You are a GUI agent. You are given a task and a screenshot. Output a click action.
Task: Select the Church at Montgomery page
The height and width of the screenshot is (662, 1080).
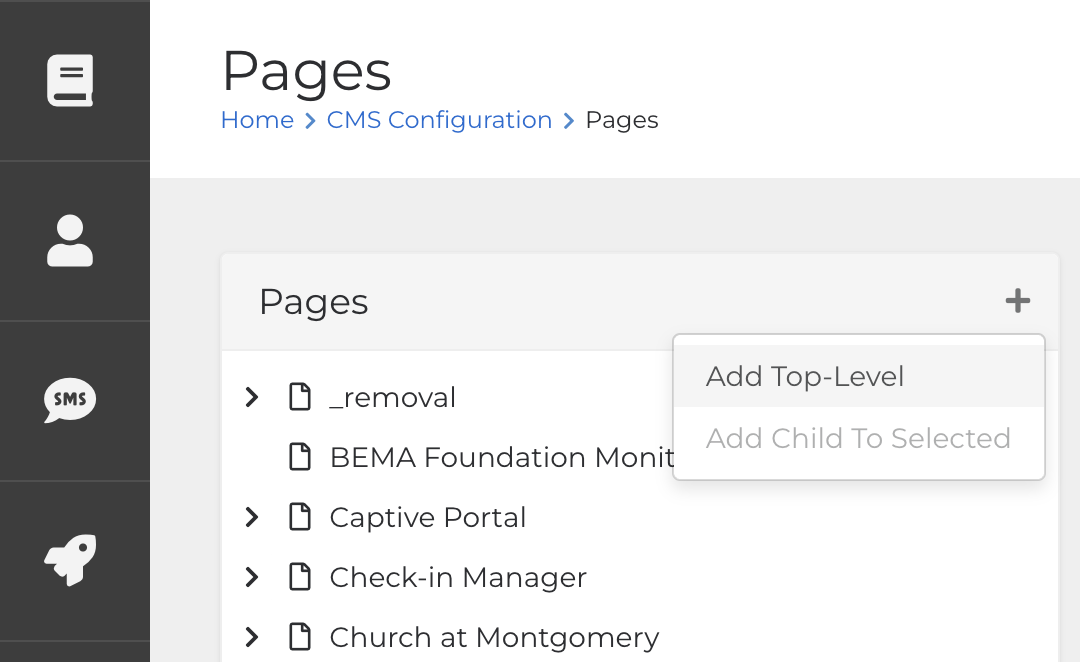pos(494,637)
